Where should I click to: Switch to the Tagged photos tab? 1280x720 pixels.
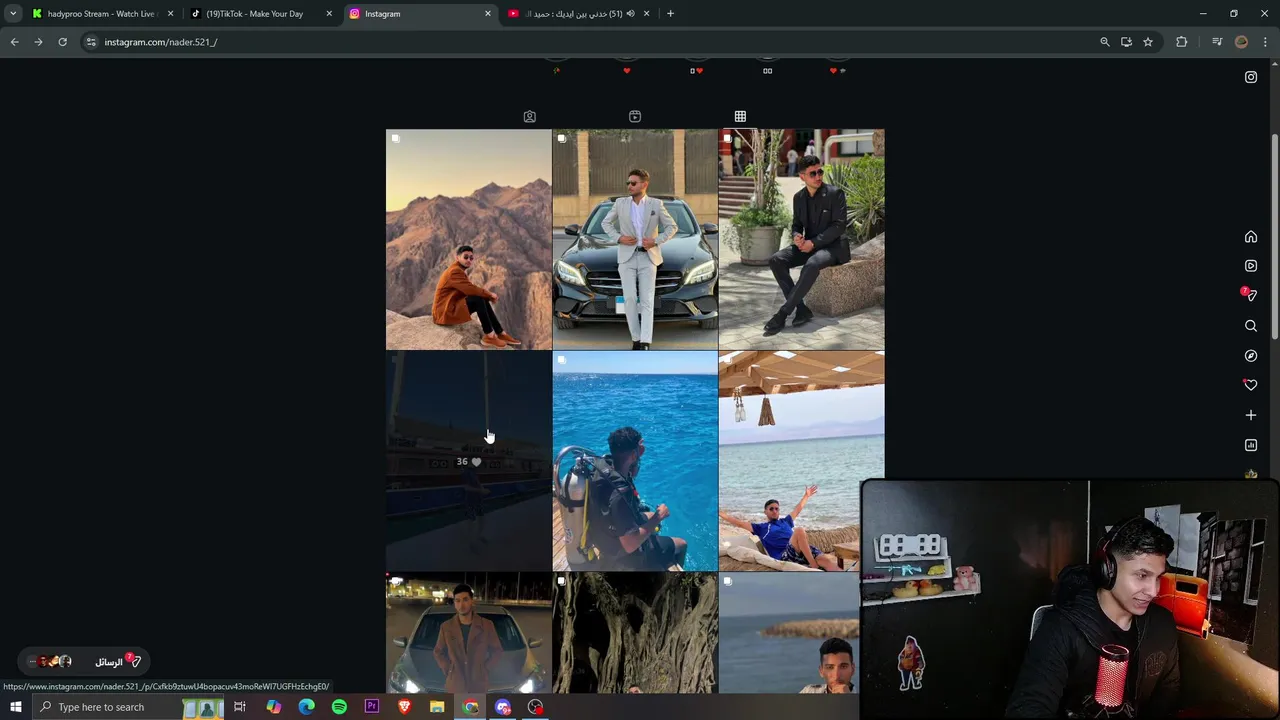(x=530, y=117)
